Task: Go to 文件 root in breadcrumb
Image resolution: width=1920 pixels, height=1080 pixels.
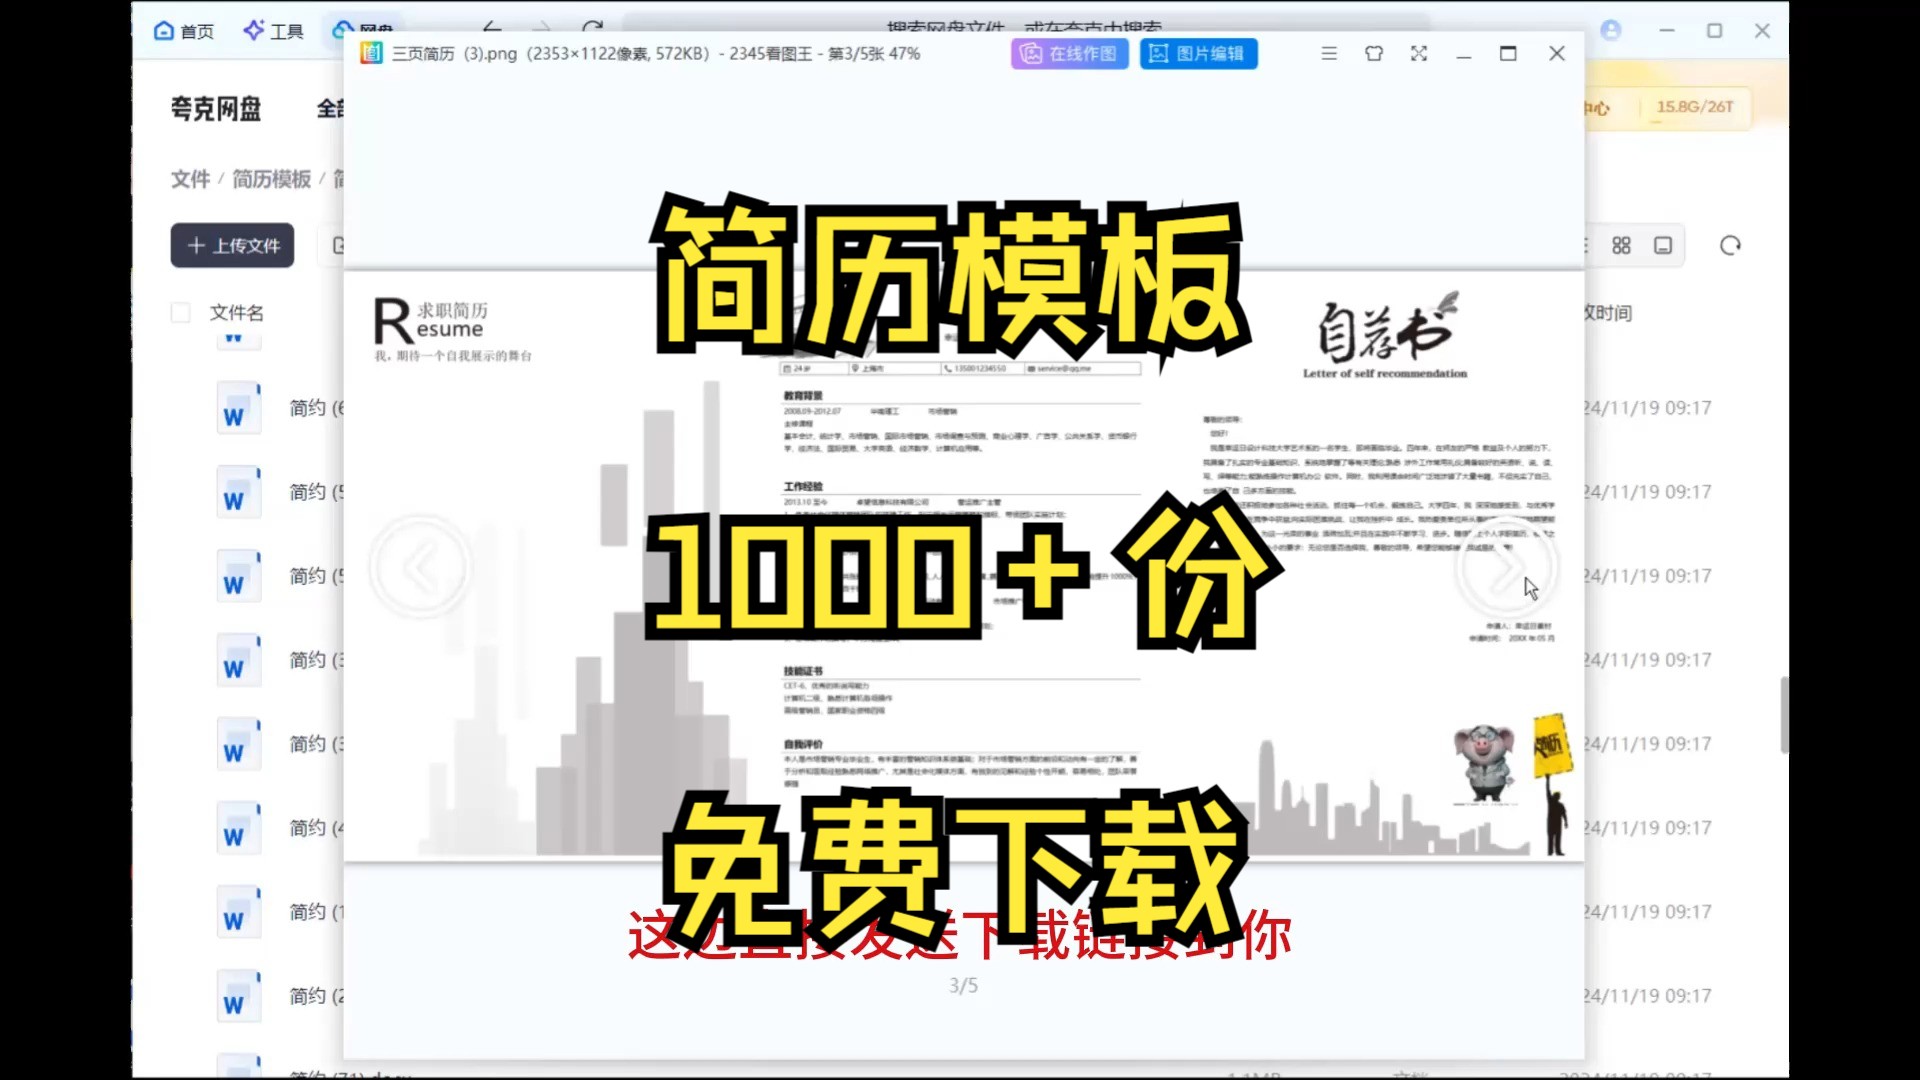Action: pos(190,179)
